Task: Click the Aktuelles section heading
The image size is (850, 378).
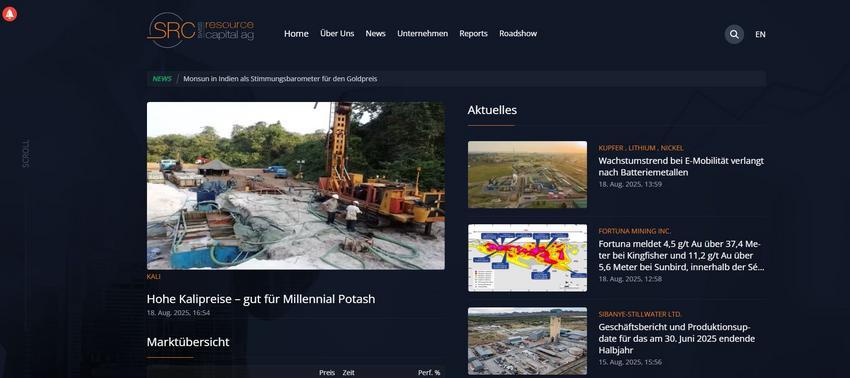Action: [492, 110]
